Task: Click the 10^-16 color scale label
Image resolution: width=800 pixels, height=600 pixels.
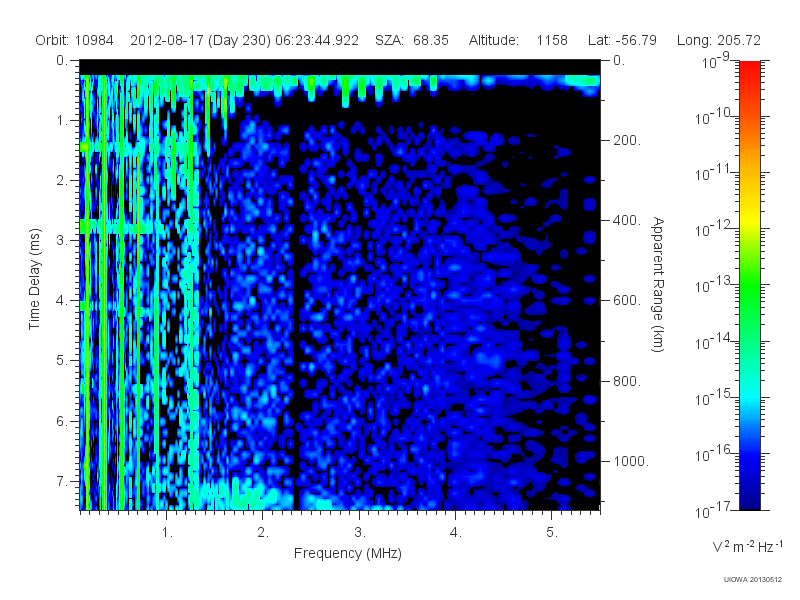Action: click(714, 455)
